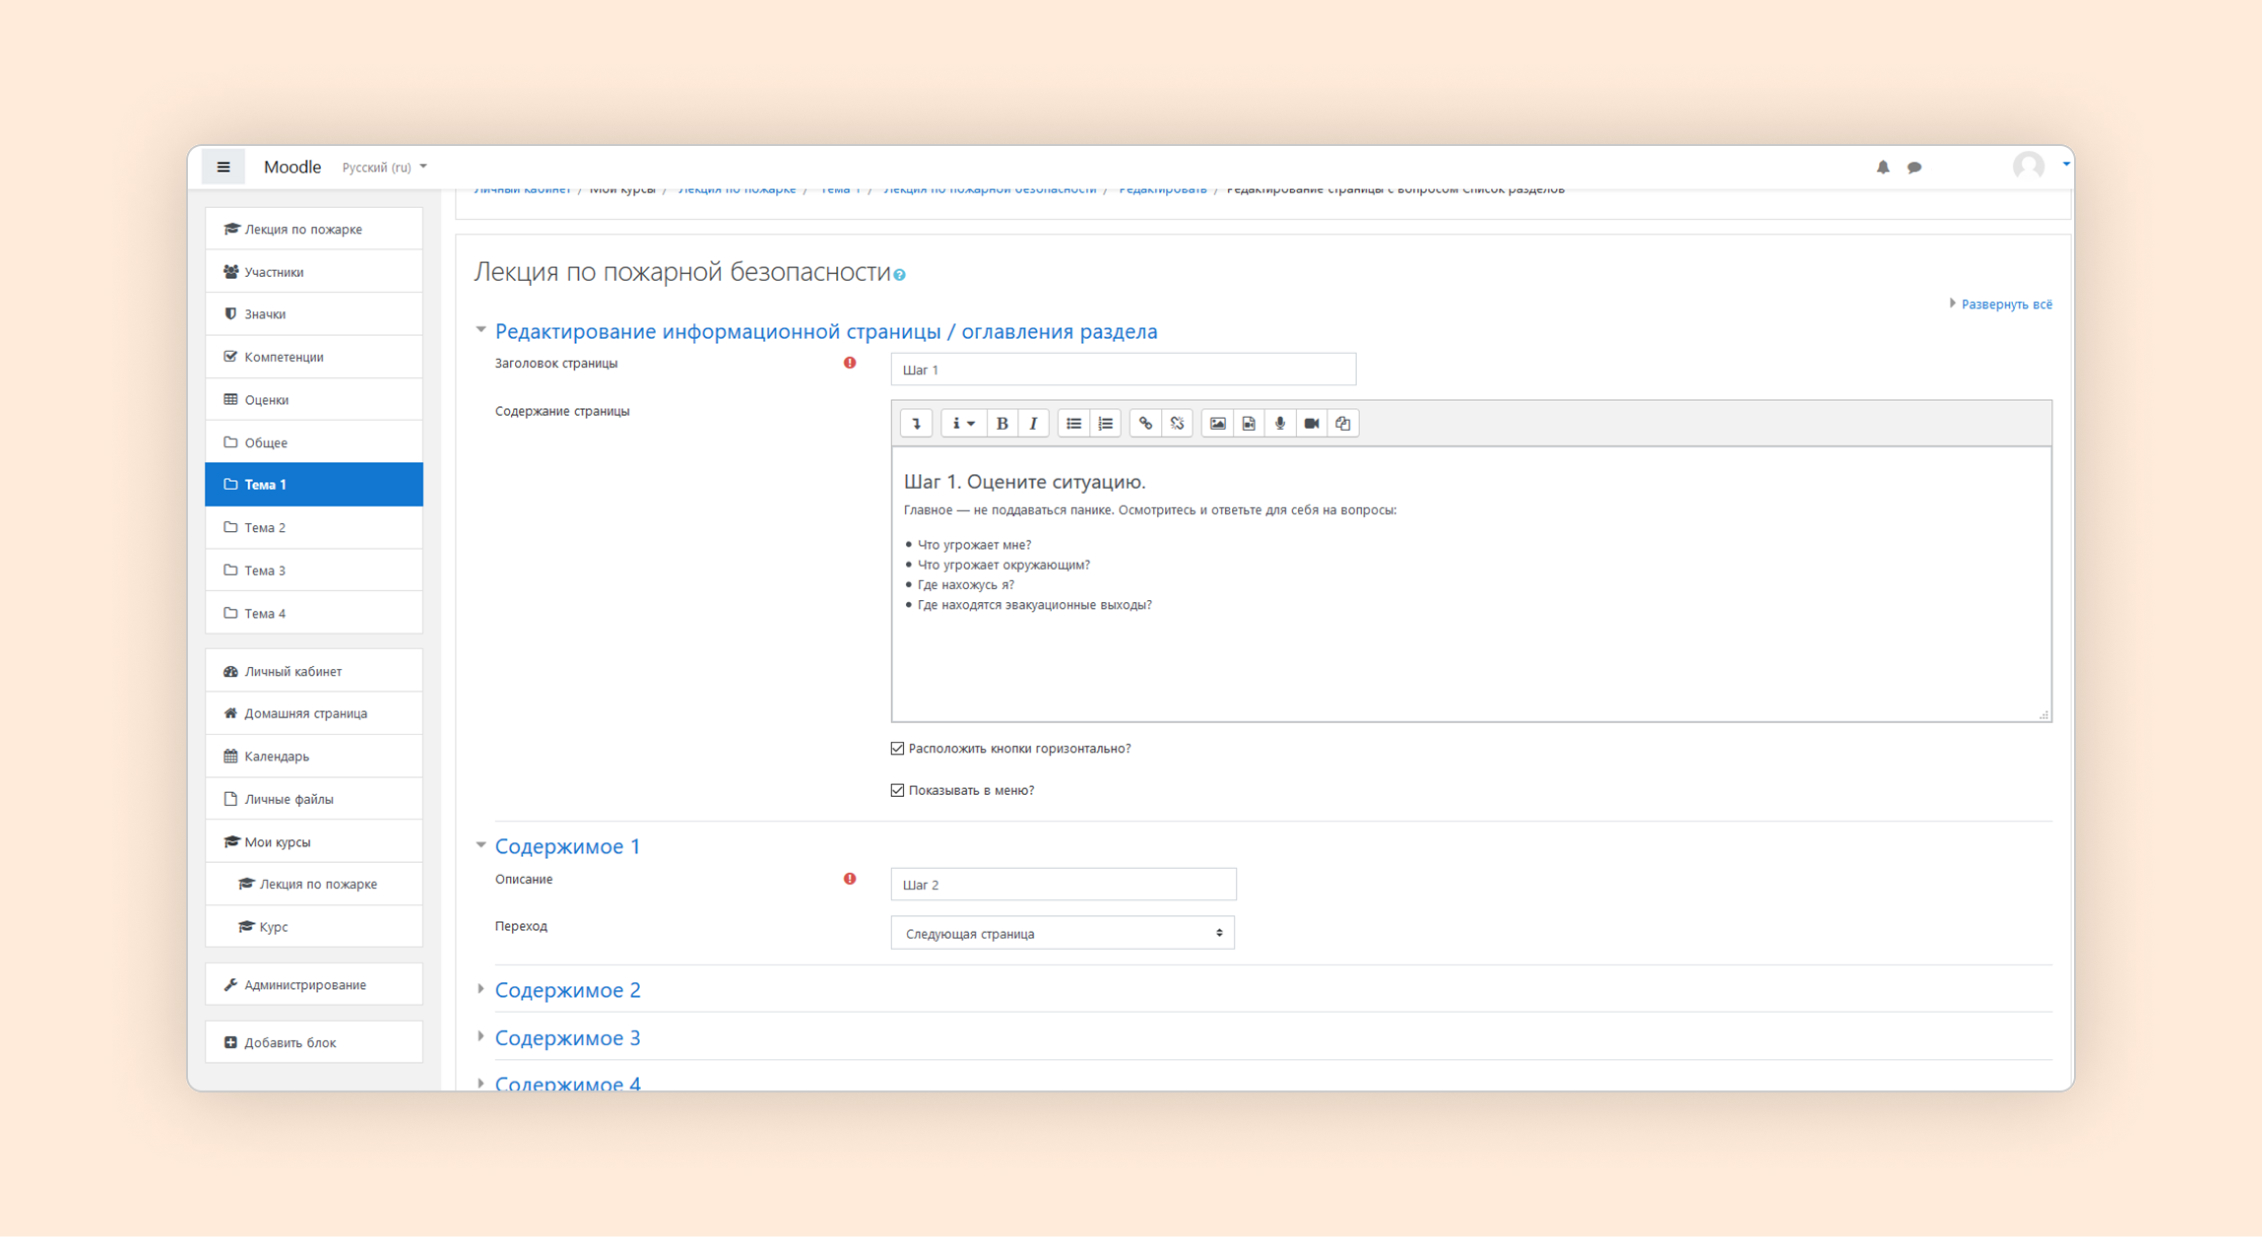The image size is (2262, 1237).
Task: Open Личные файлы in sidebar
Action: [x=314, y=799]
